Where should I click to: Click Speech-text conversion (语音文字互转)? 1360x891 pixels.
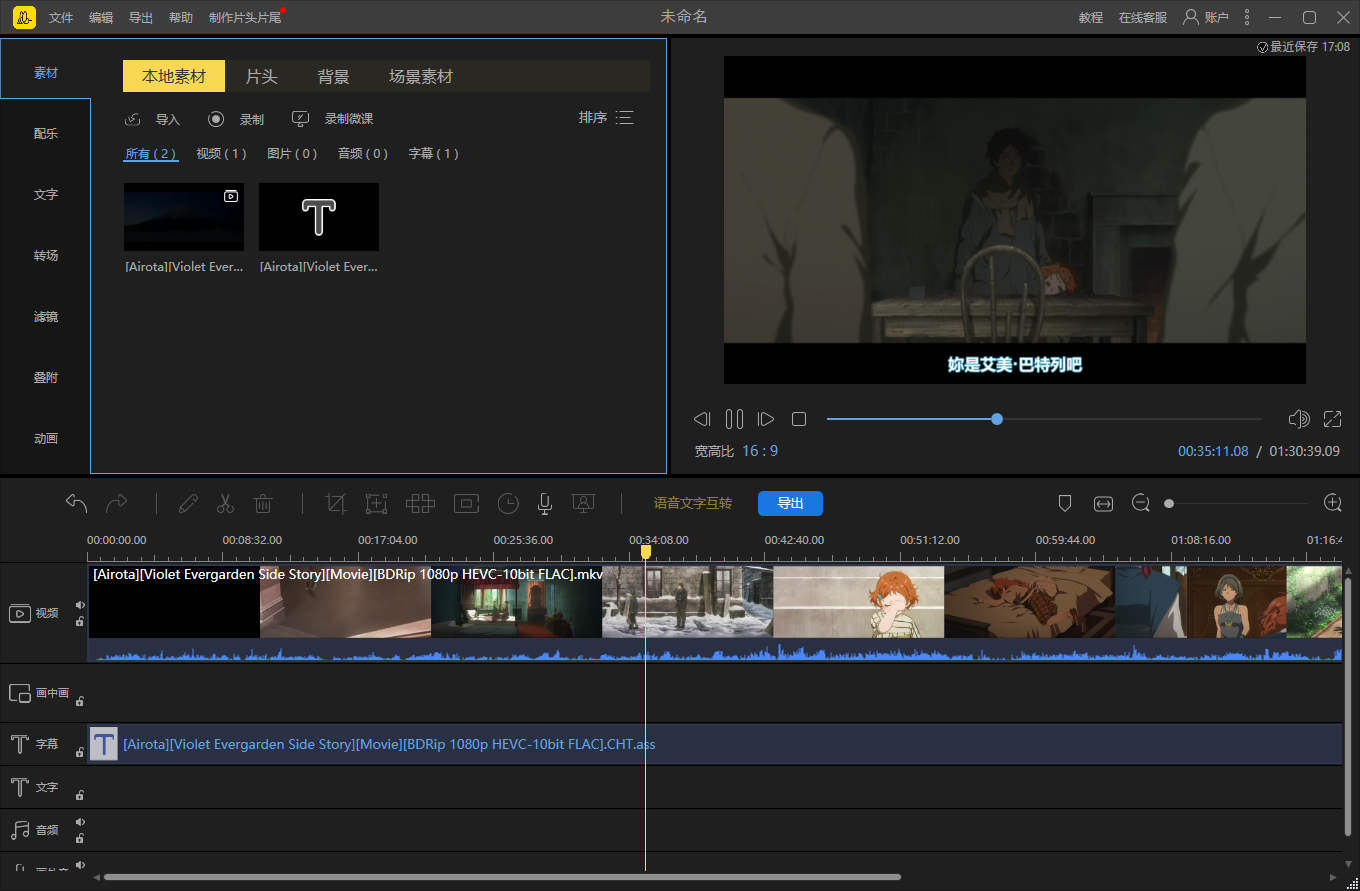[693, 503]
